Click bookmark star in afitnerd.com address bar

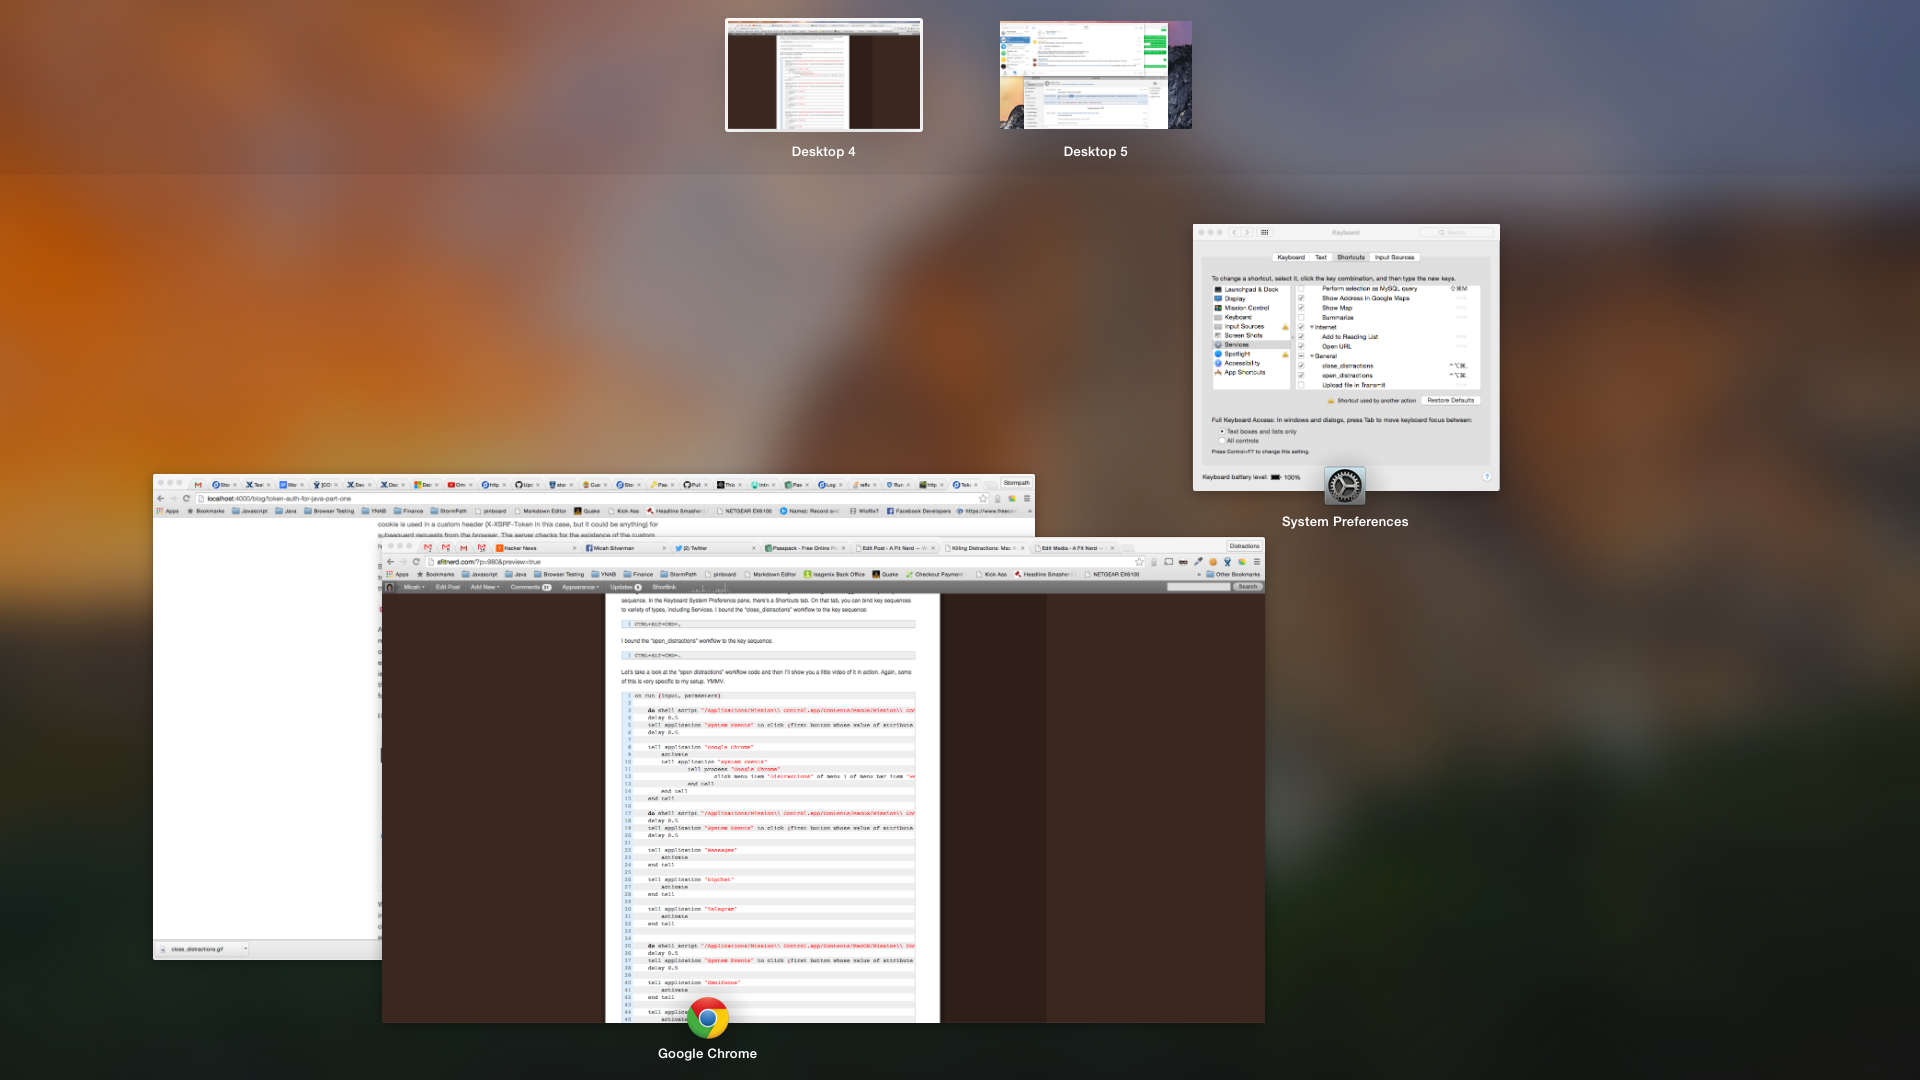[x=1139, y=562]
